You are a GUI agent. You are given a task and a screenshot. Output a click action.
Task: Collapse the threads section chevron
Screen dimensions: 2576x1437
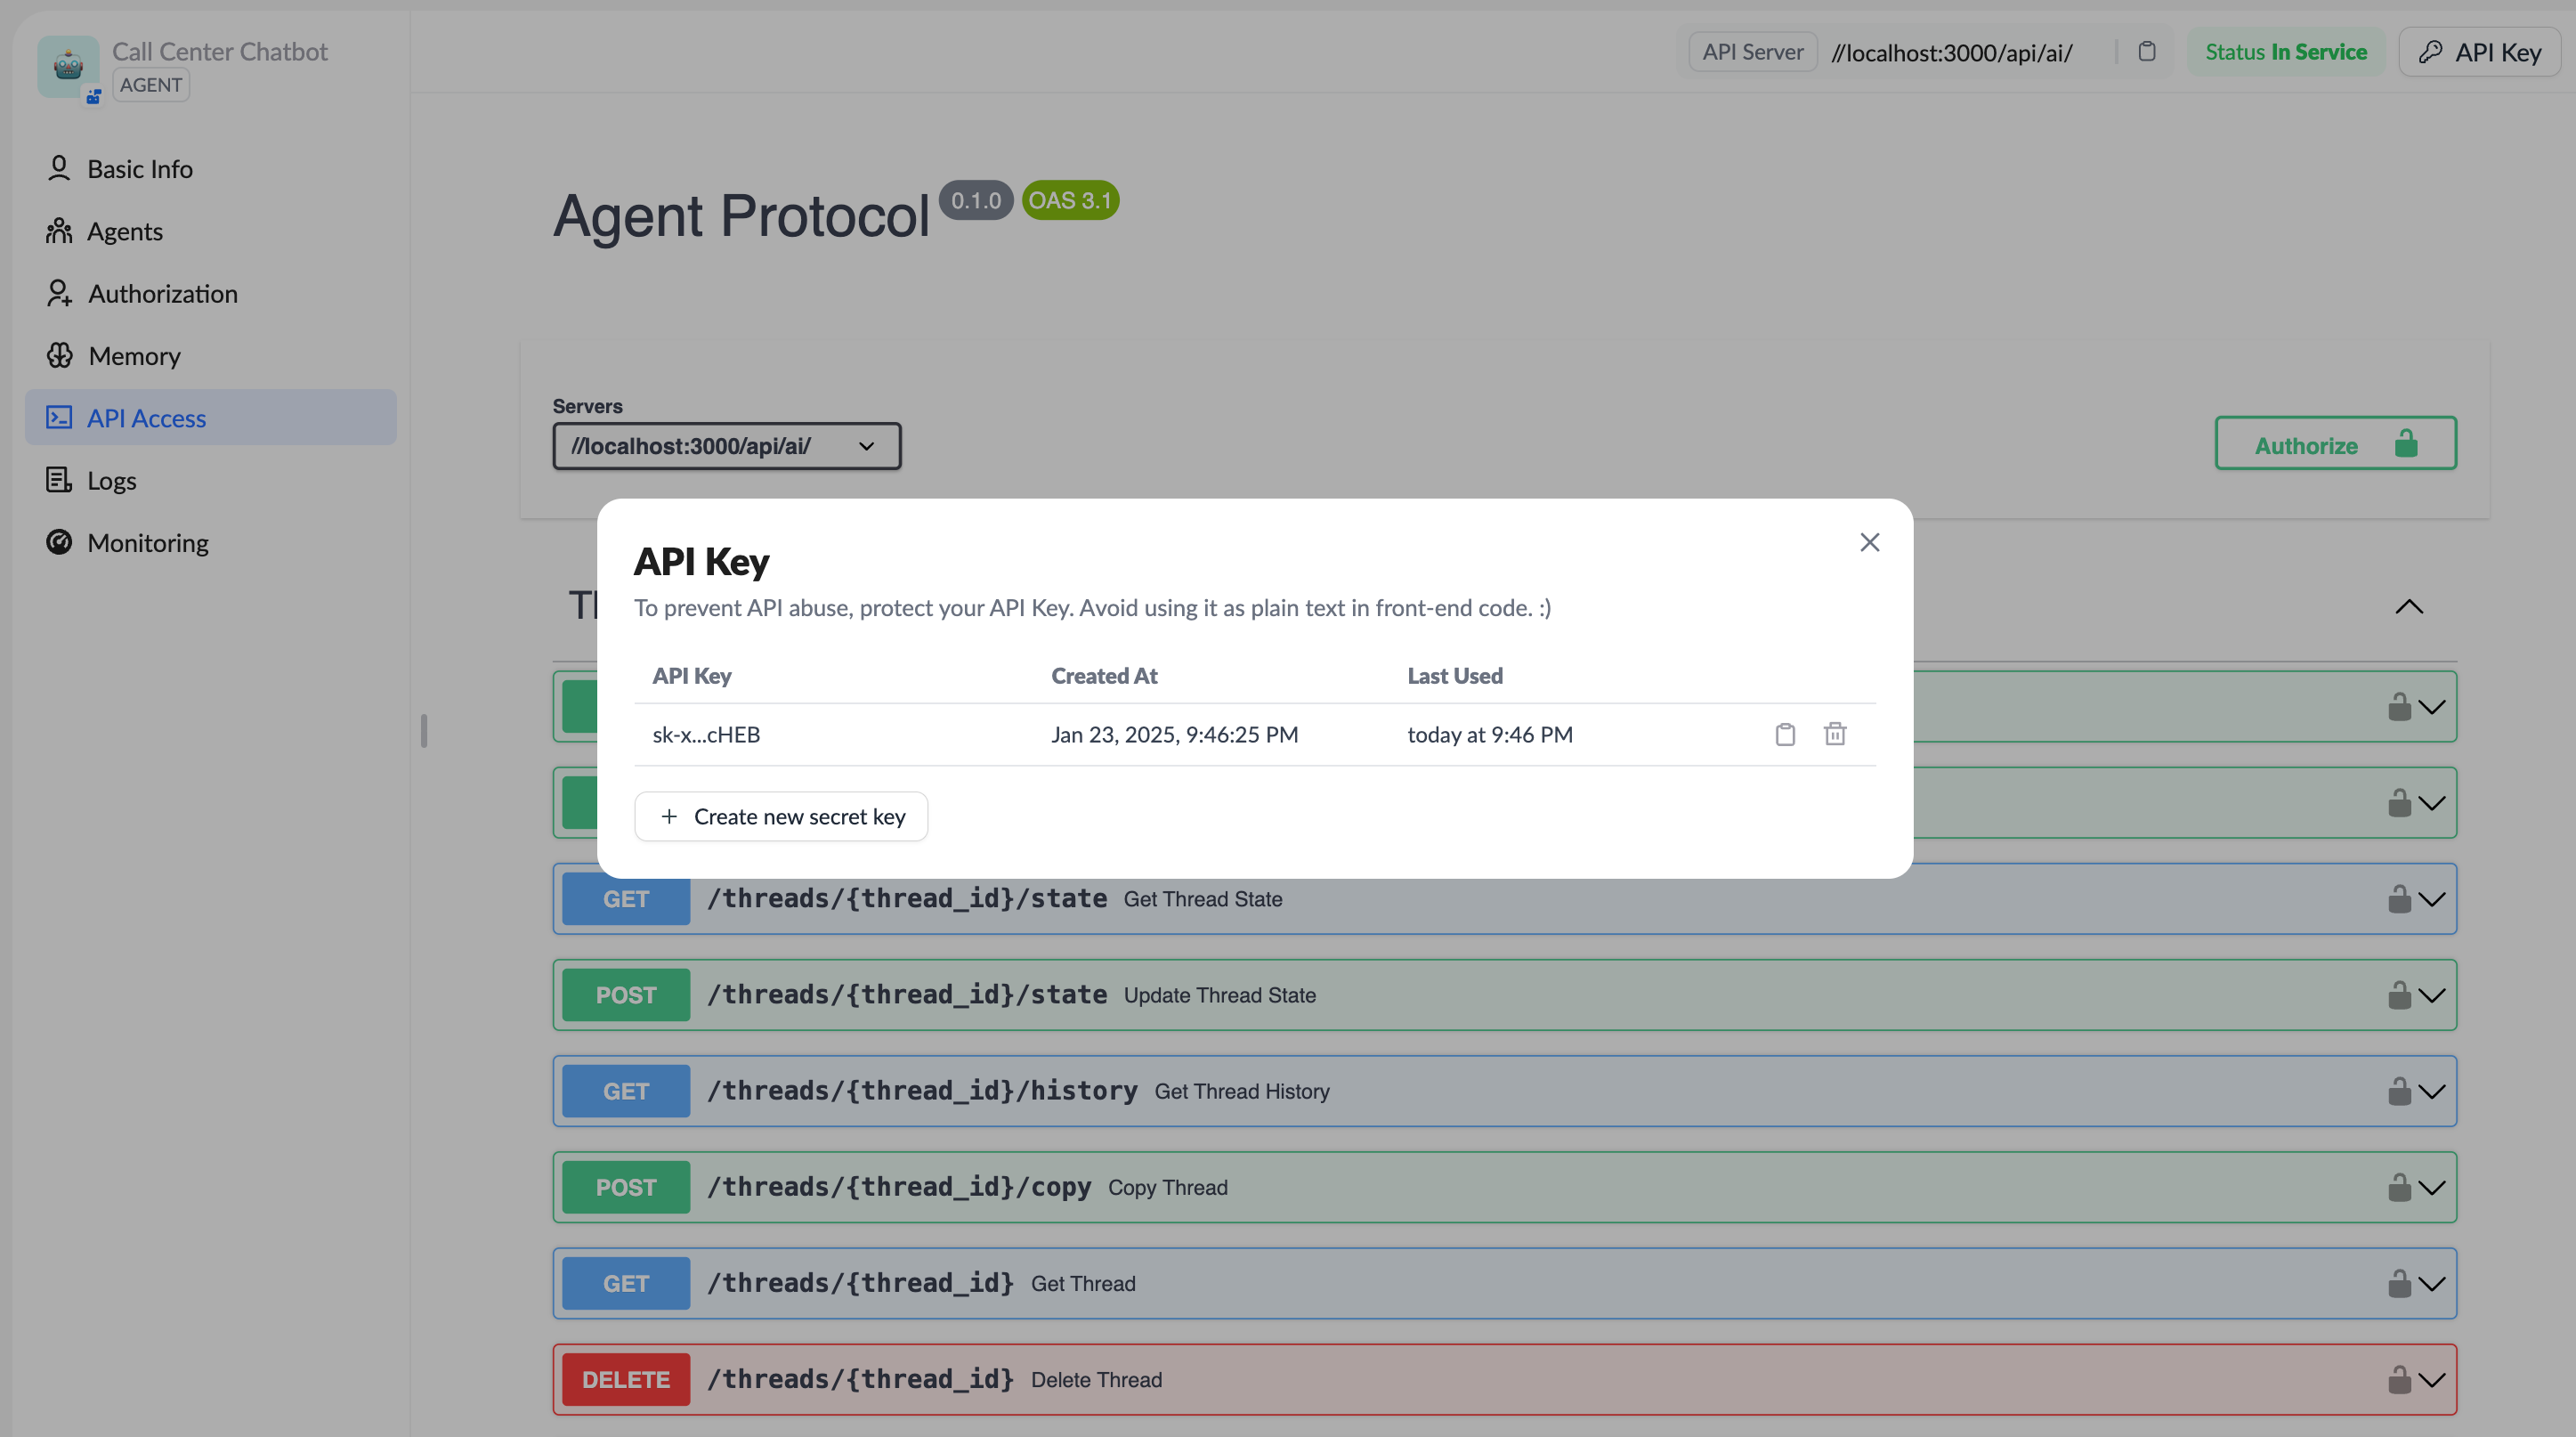coord(2409,607)
